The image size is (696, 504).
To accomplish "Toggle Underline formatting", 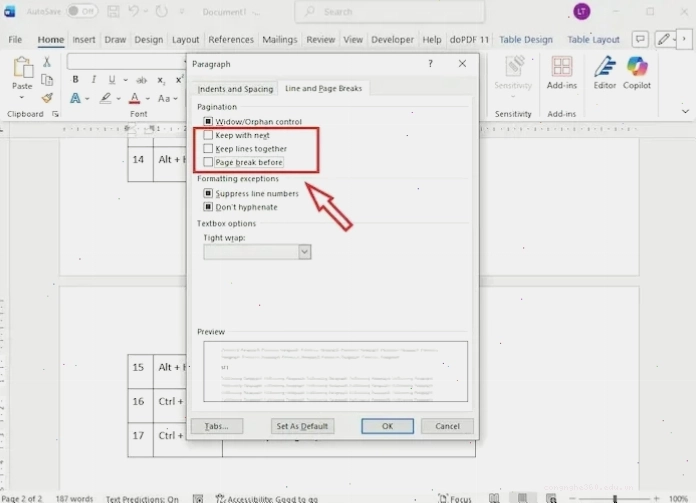I will (x=112, y=79).
